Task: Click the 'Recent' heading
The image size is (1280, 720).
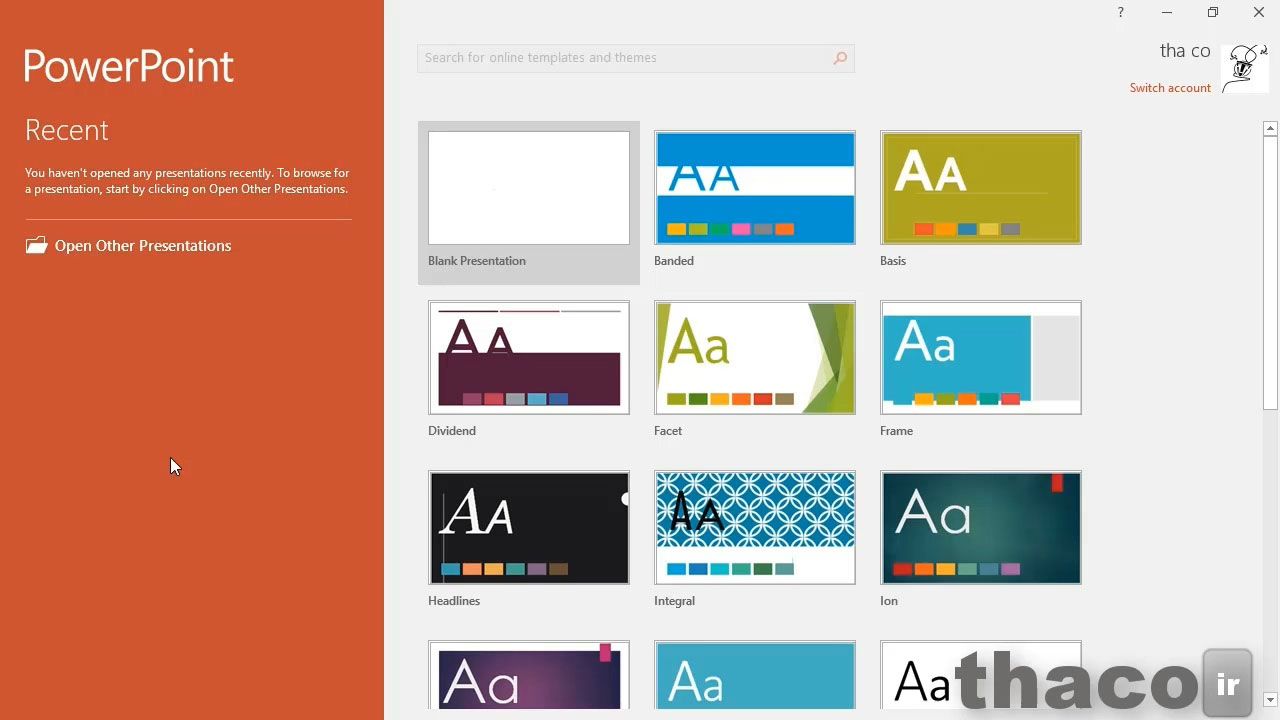Action: [67, 130]
